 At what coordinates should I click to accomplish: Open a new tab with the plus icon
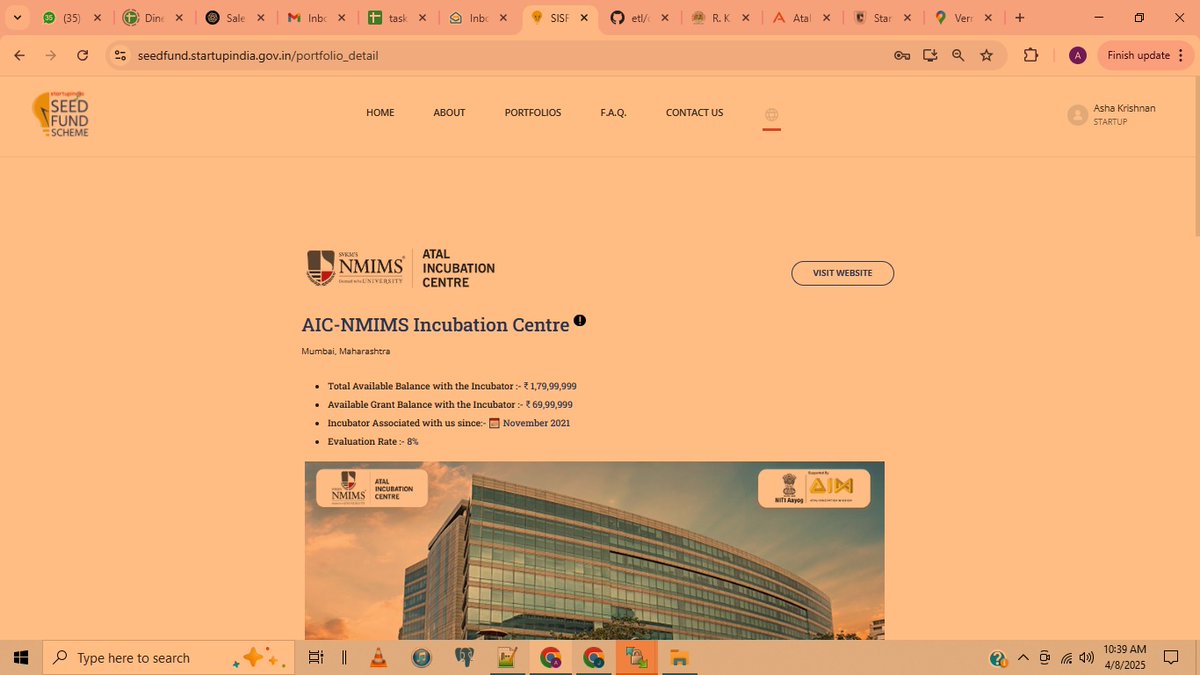pyautogui.click(x=1019, y=18)
